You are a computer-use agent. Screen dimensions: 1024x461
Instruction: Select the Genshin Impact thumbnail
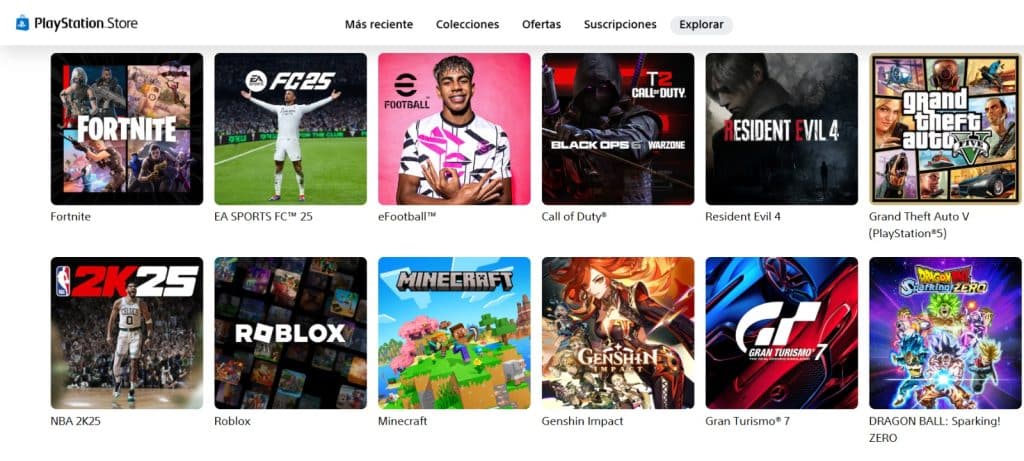[x=618, y=333]
